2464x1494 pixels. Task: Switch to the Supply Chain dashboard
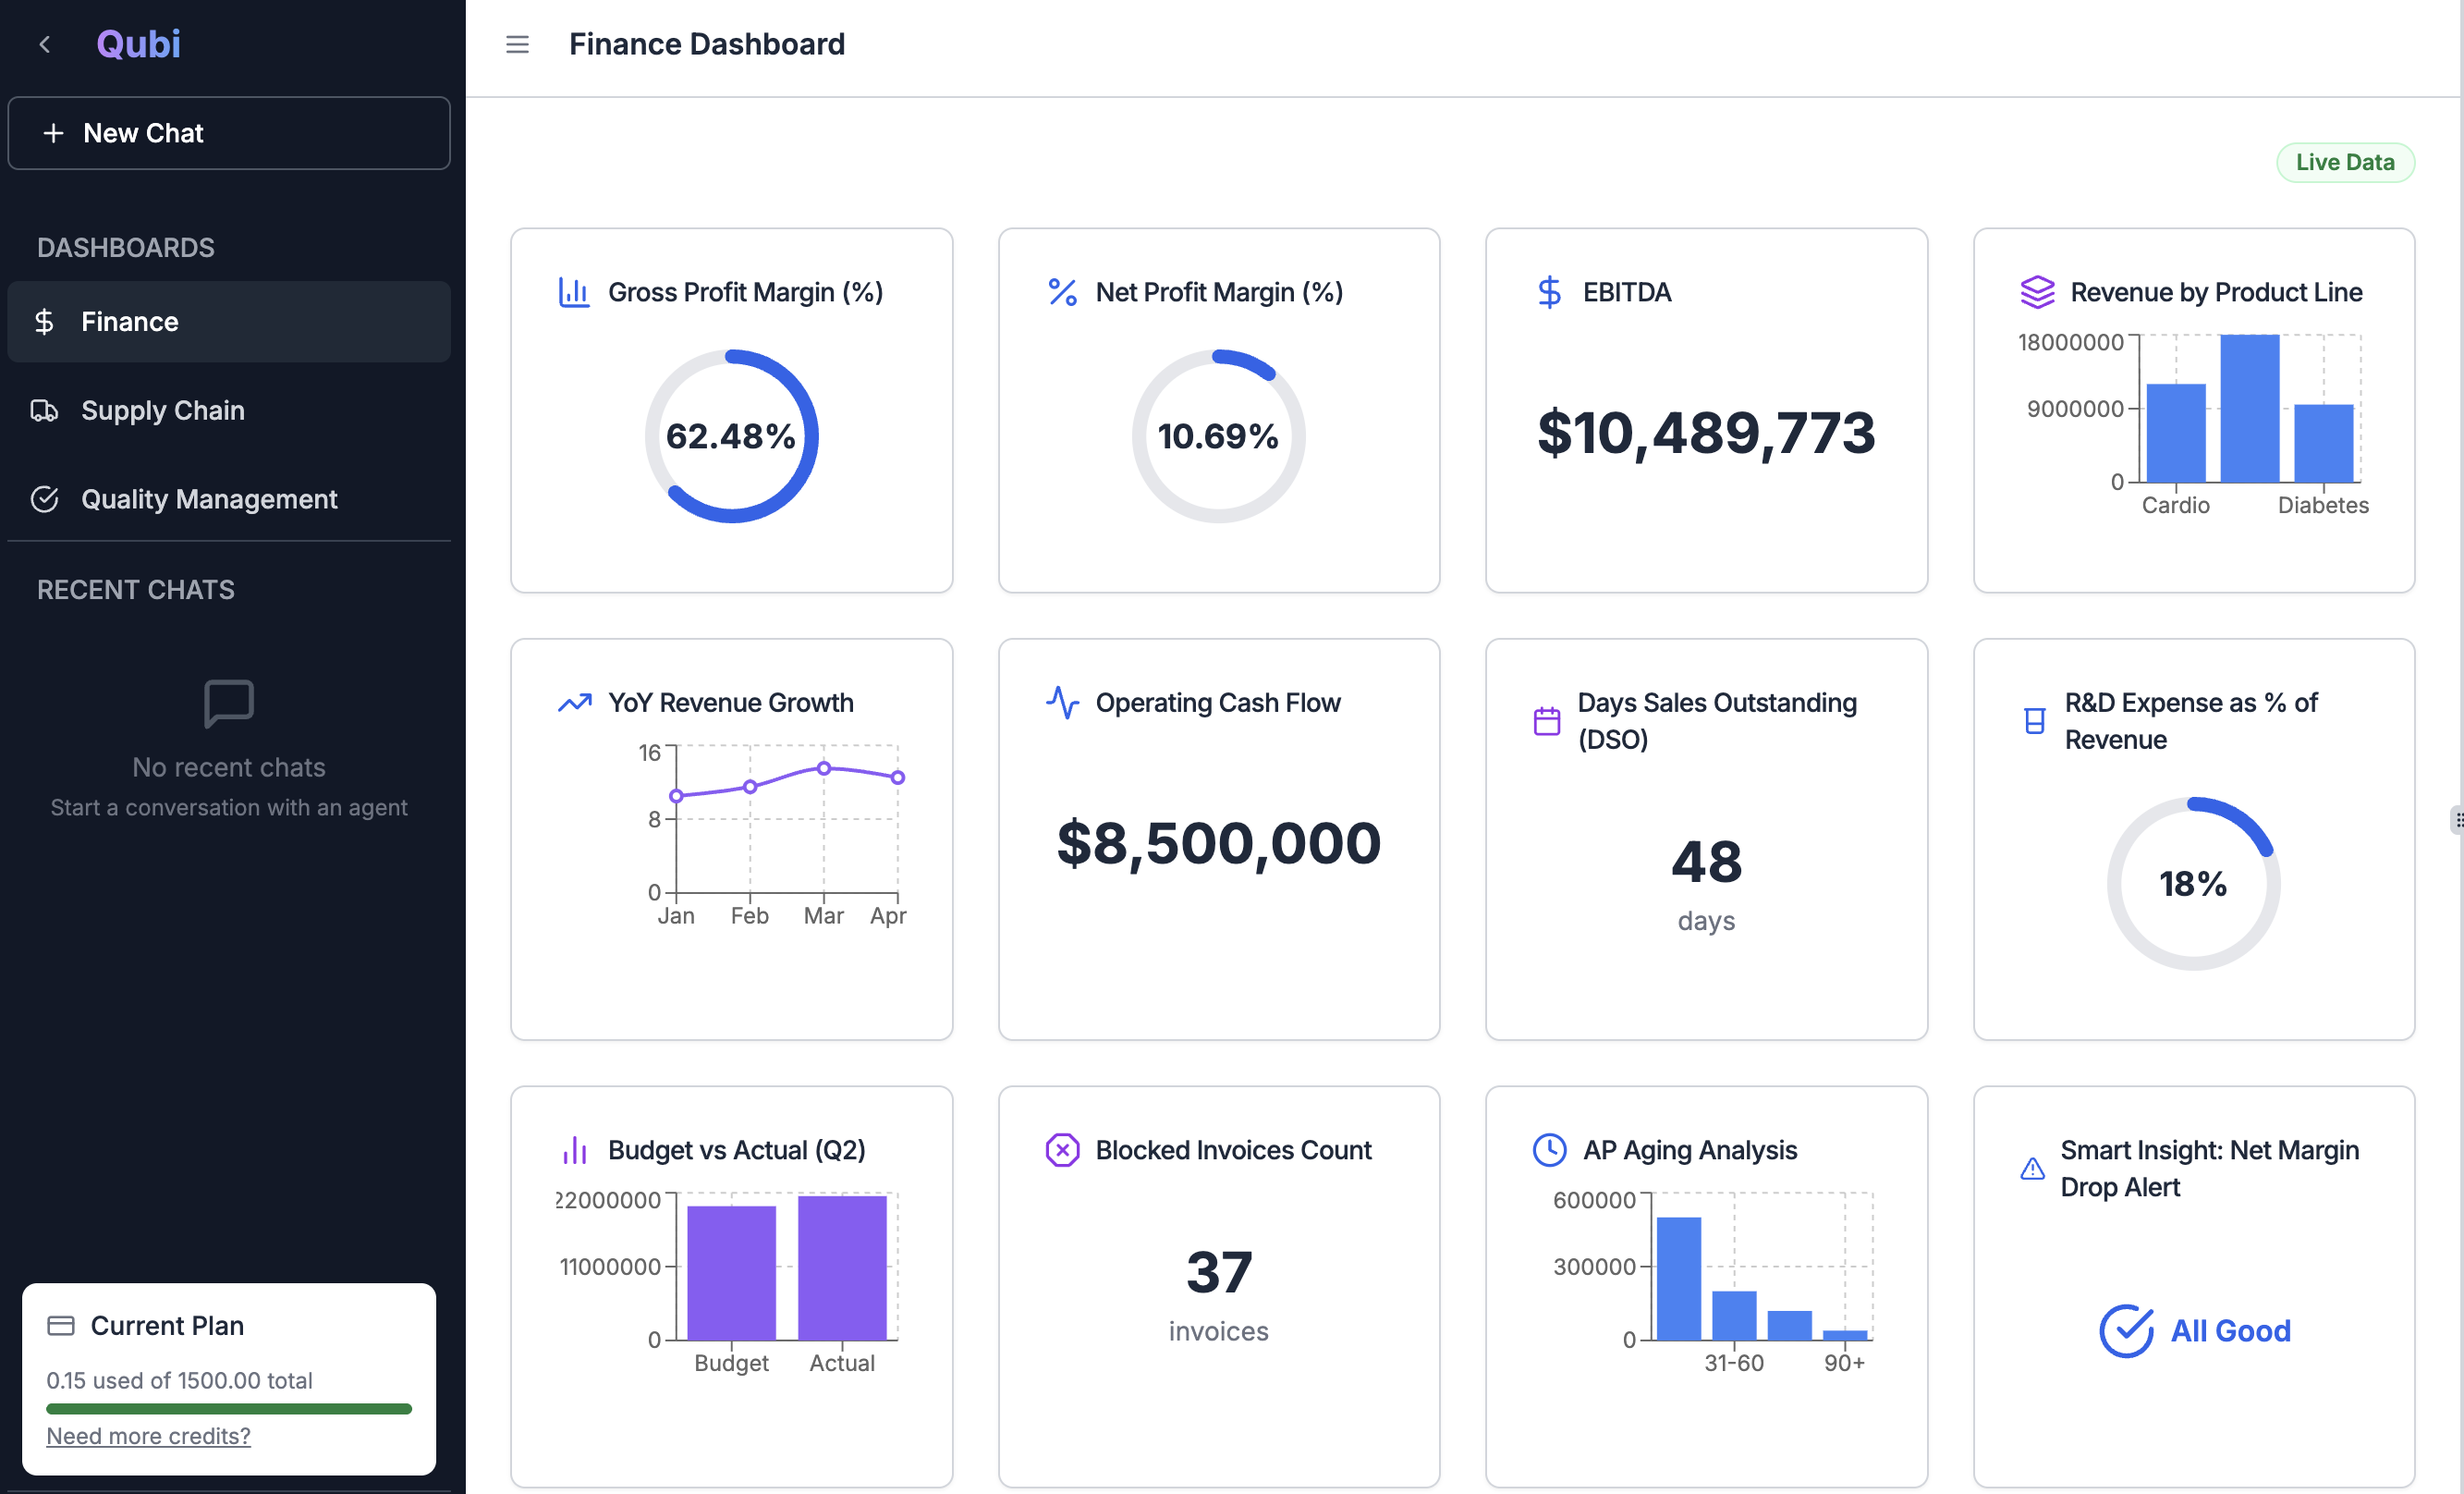[x=163, y=410]
